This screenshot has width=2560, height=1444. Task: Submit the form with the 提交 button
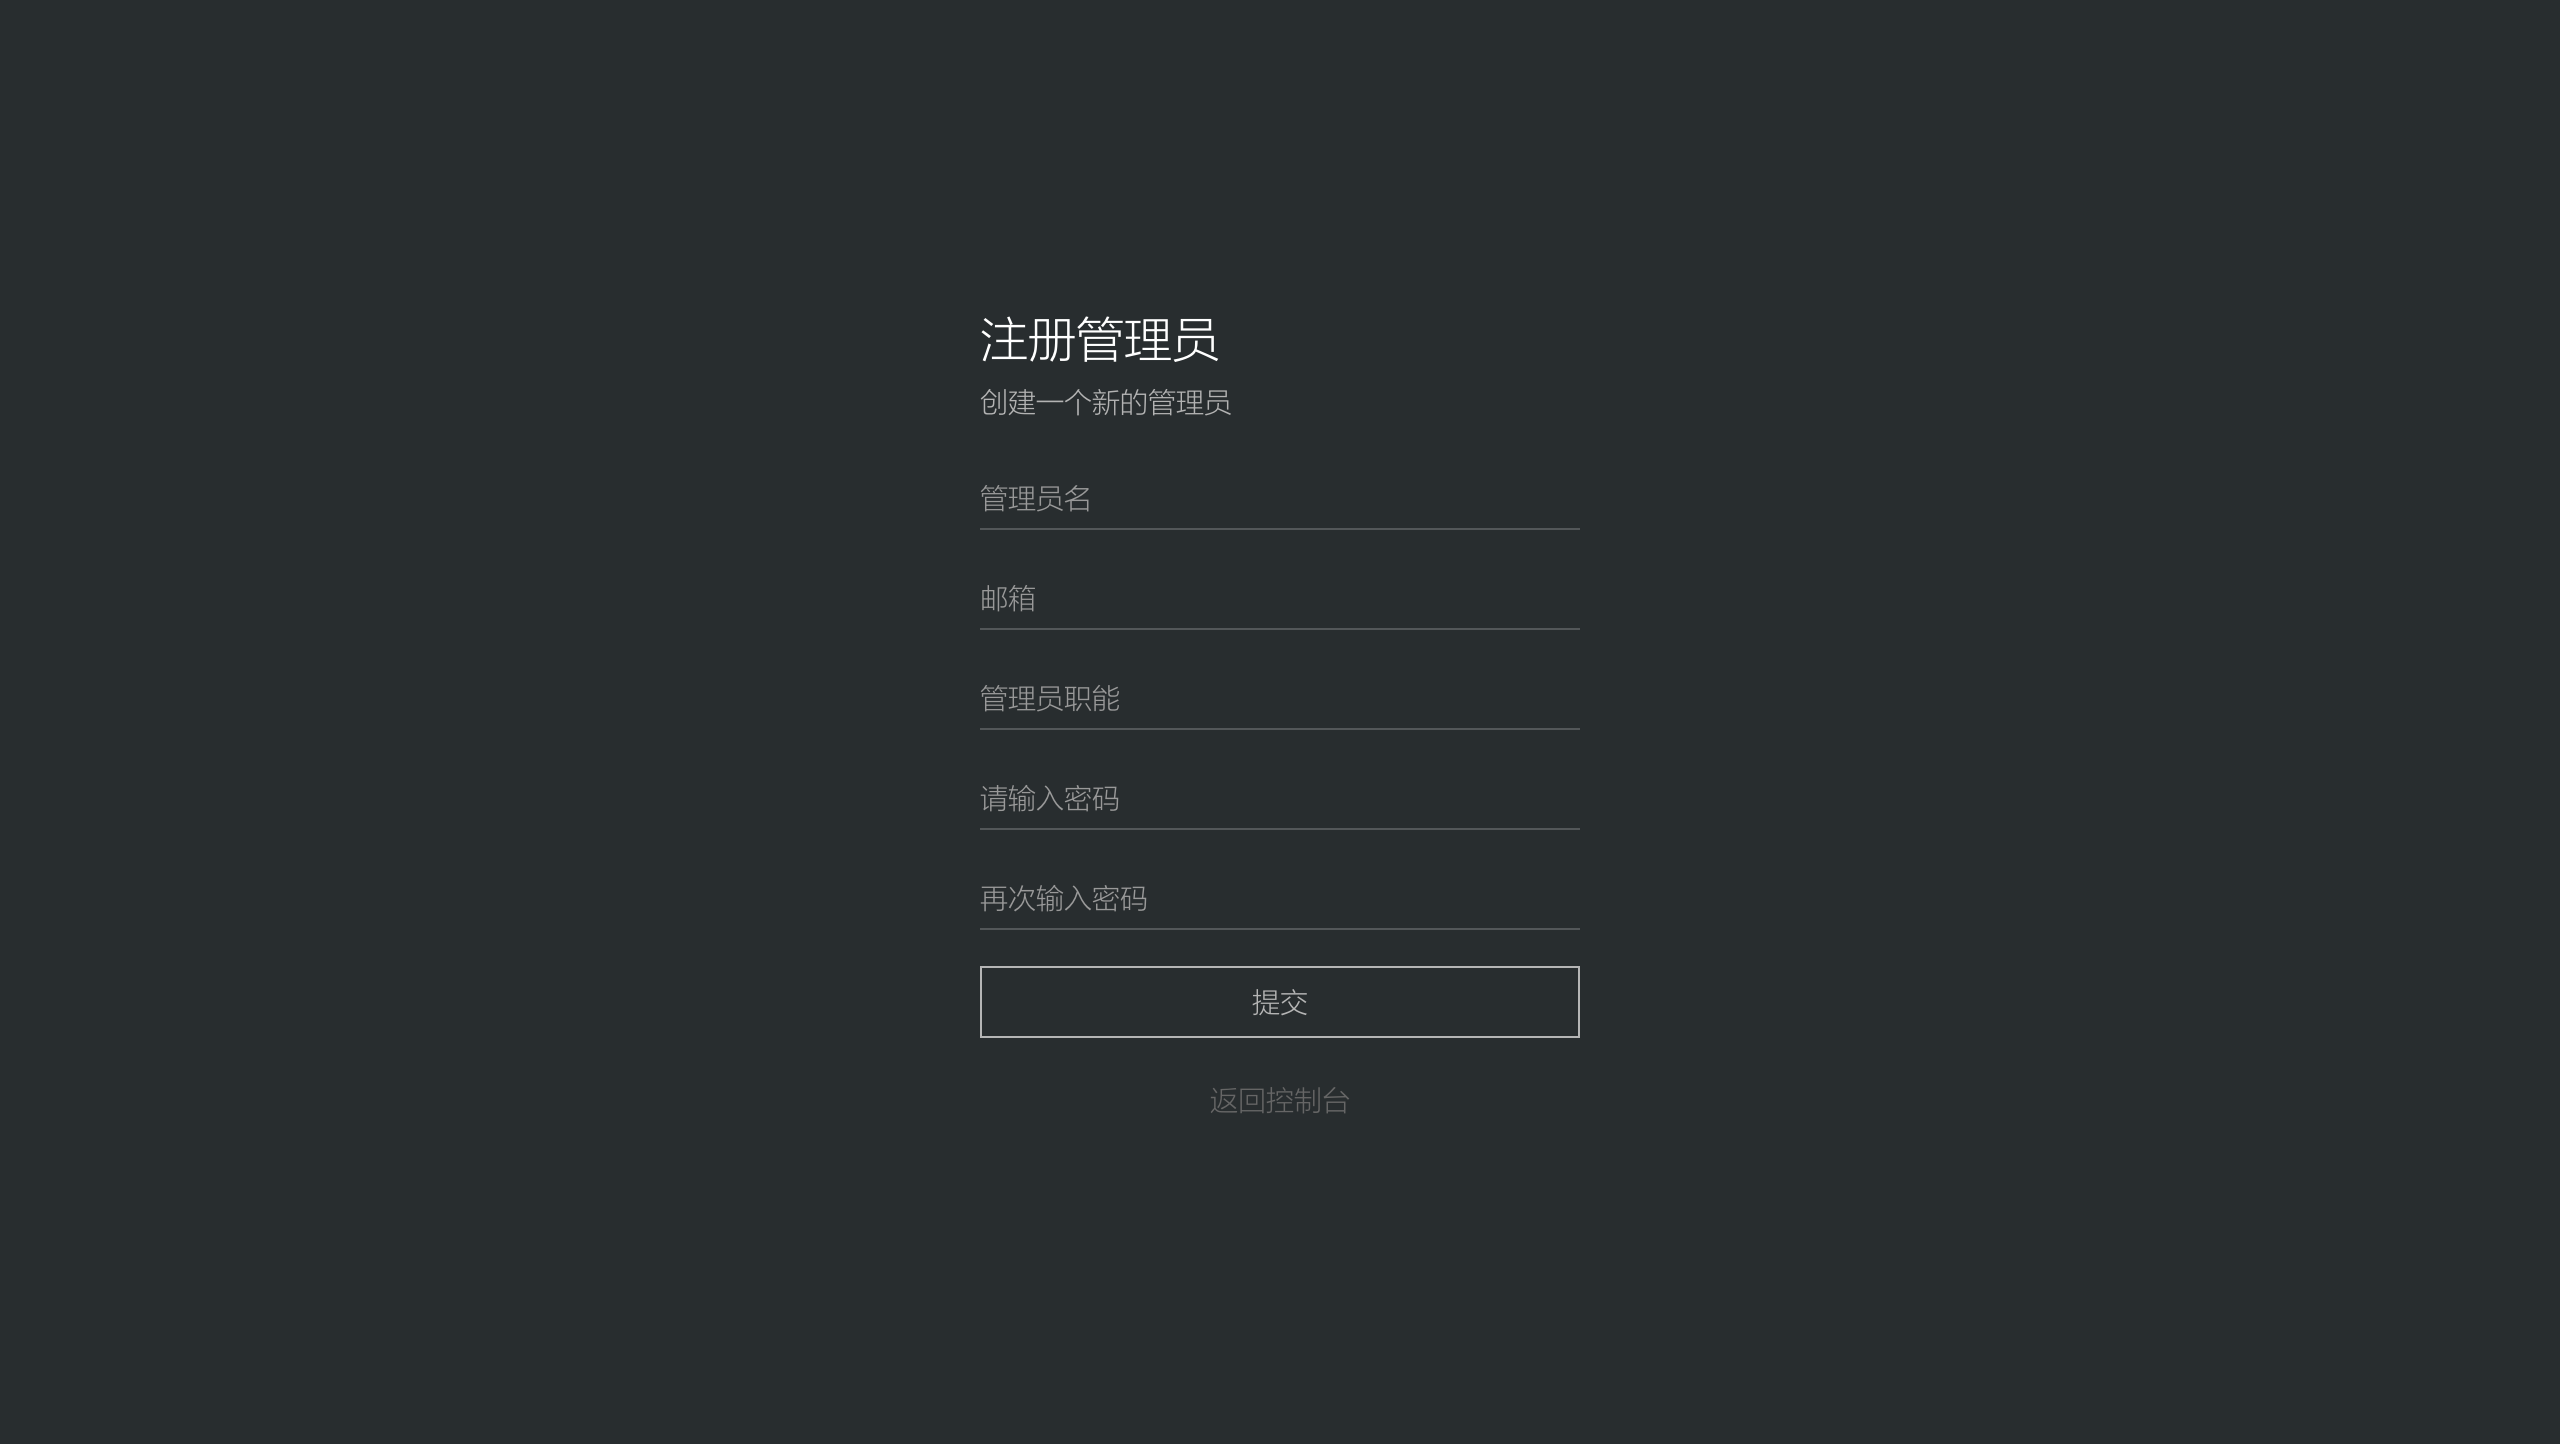click(x=1279, y=1002)
